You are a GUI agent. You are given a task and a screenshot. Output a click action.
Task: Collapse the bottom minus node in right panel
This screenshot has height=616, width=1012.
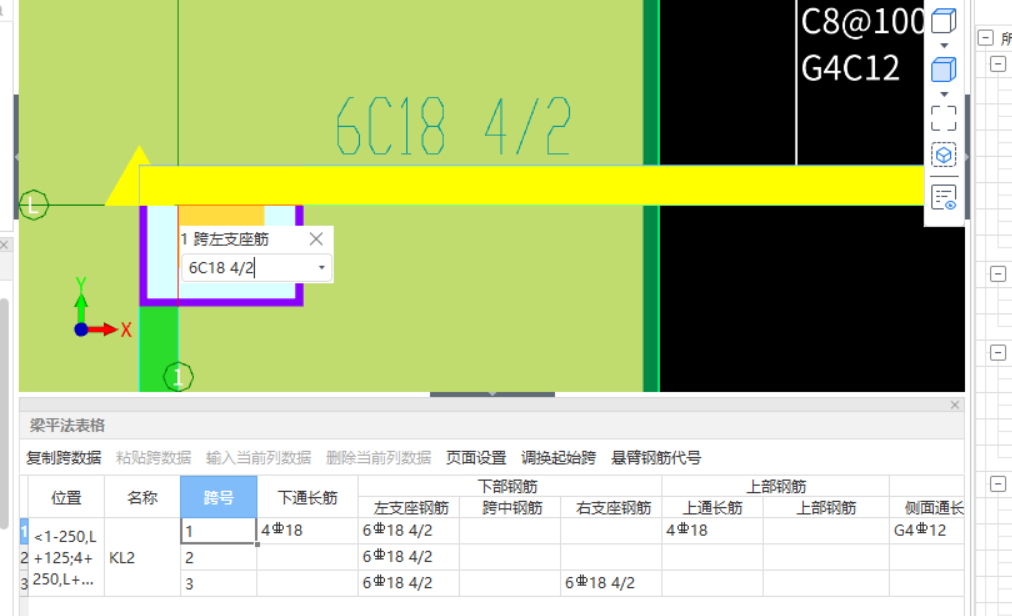pyautogui.click(x=998, y=484)
